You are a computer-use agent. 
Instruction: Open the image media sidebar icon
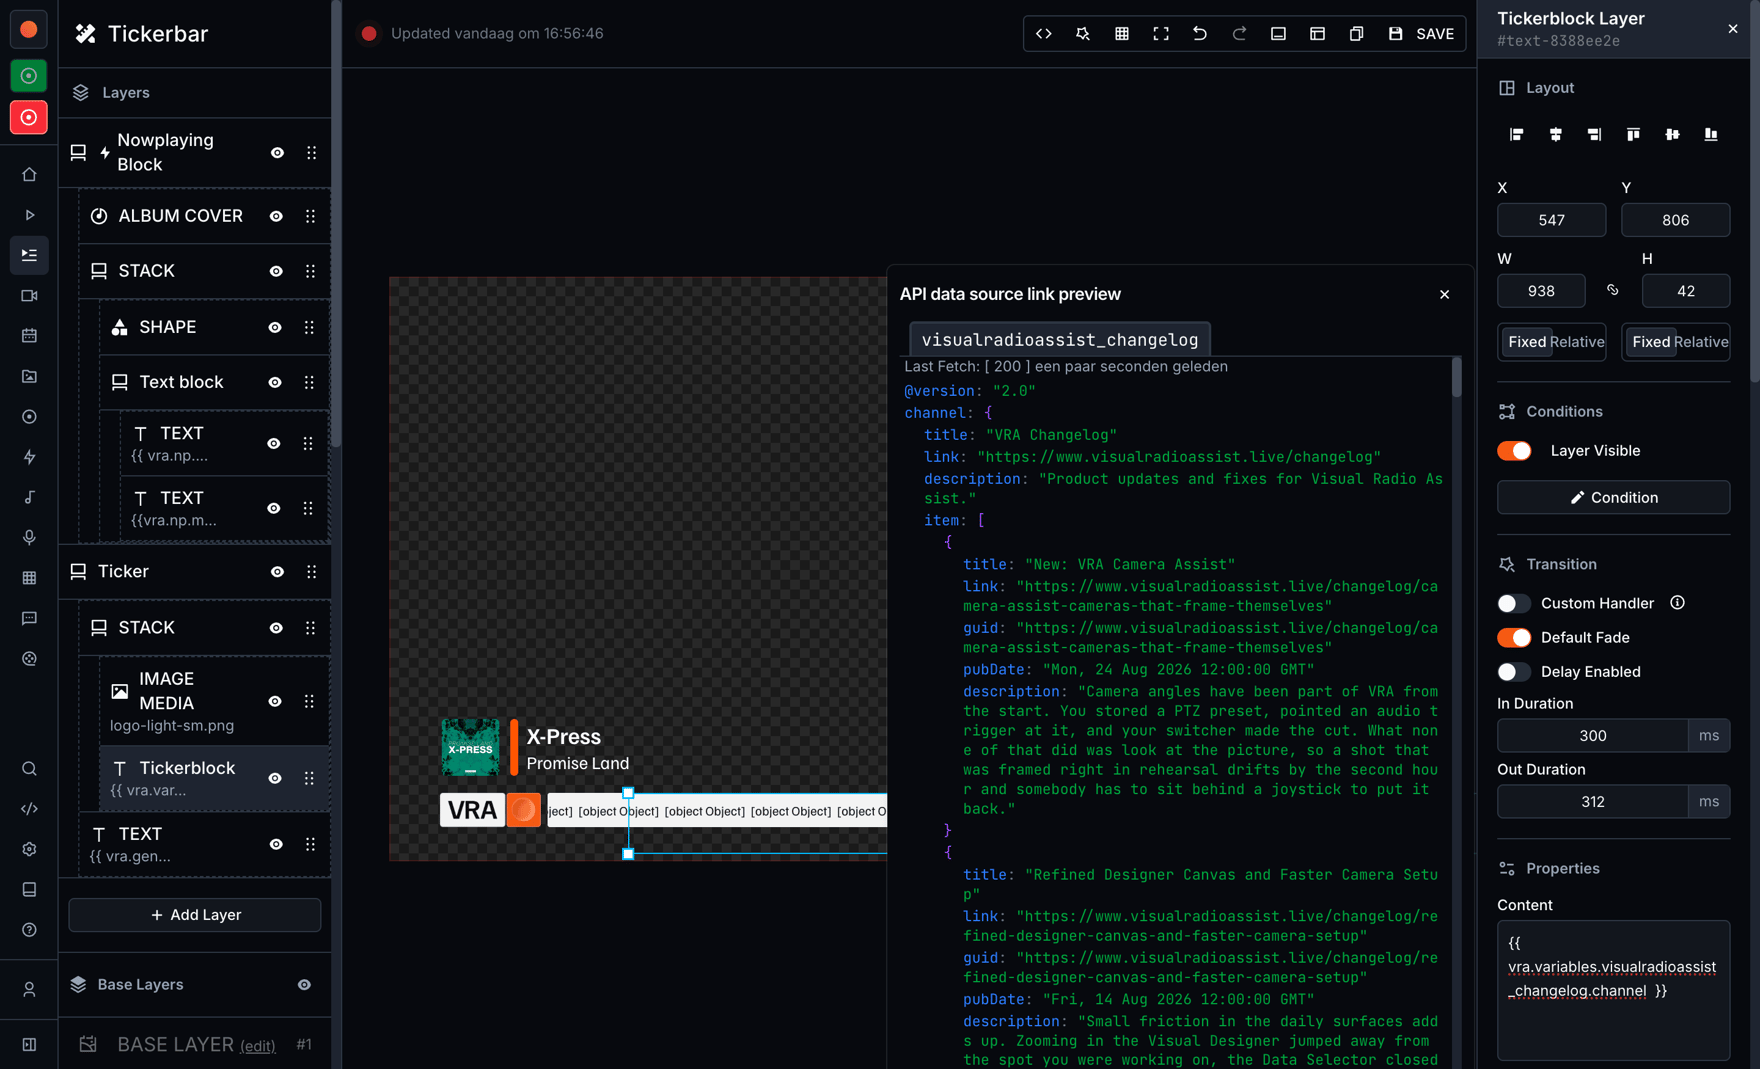(x=29, y=376)
